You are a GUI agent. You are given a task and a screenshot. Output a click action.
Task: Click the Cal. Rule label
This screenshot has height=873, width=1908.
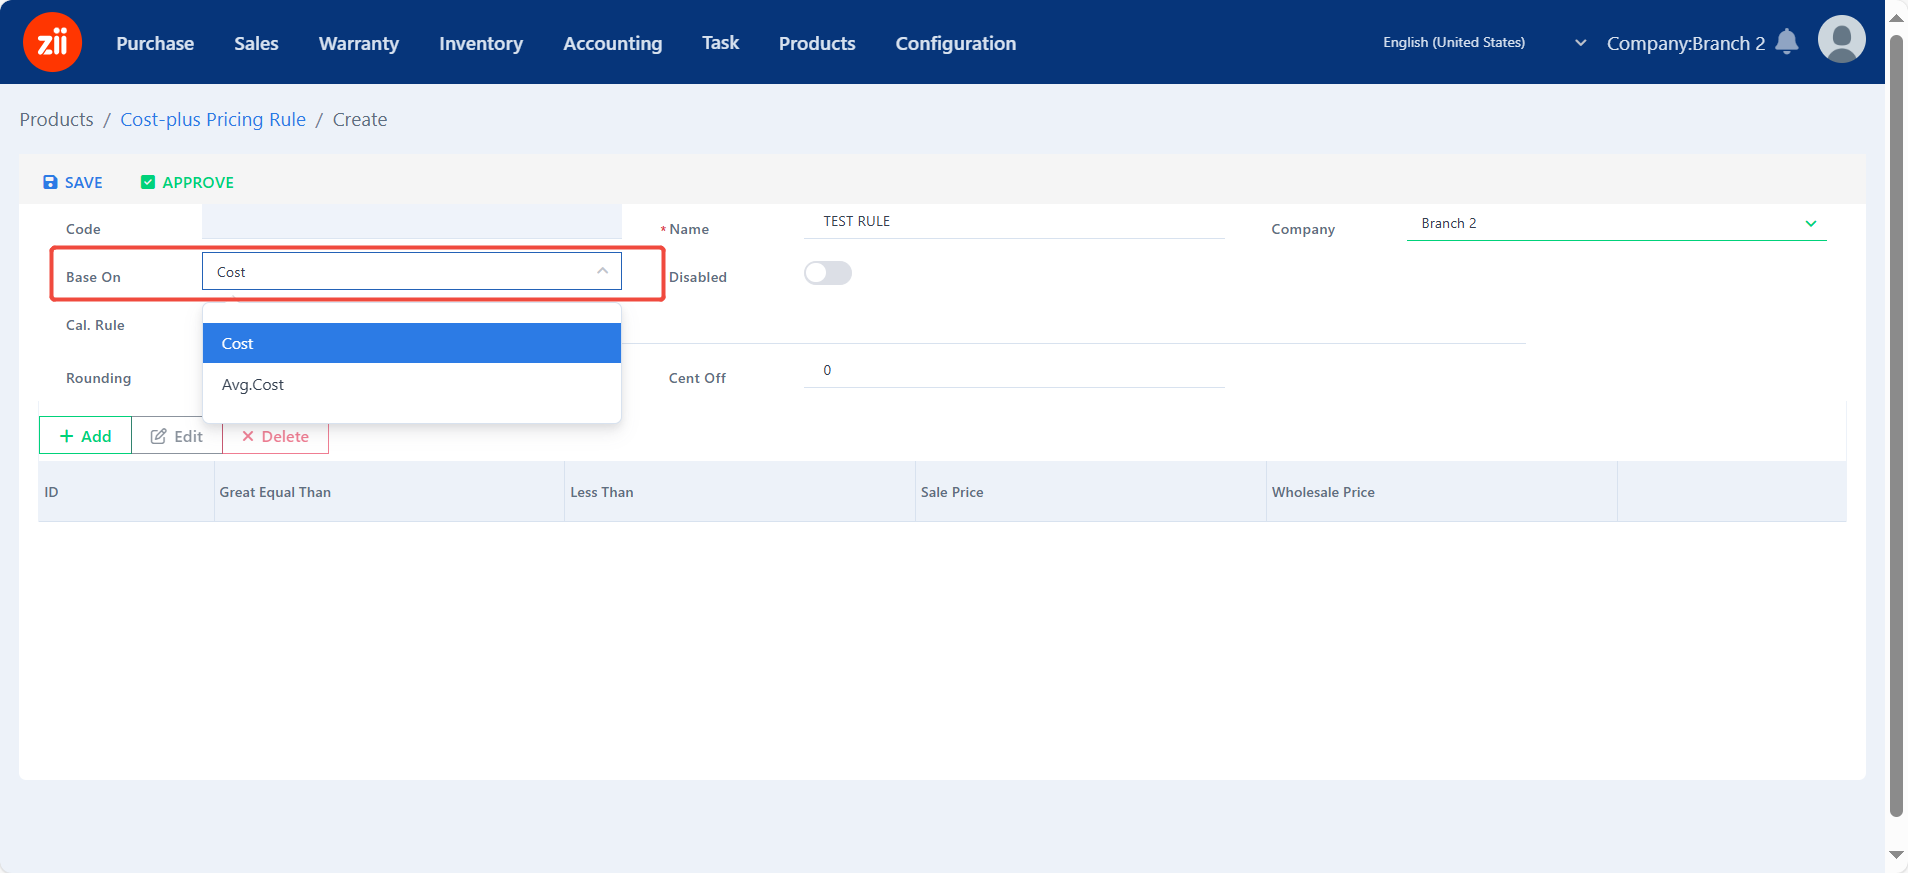95,325
